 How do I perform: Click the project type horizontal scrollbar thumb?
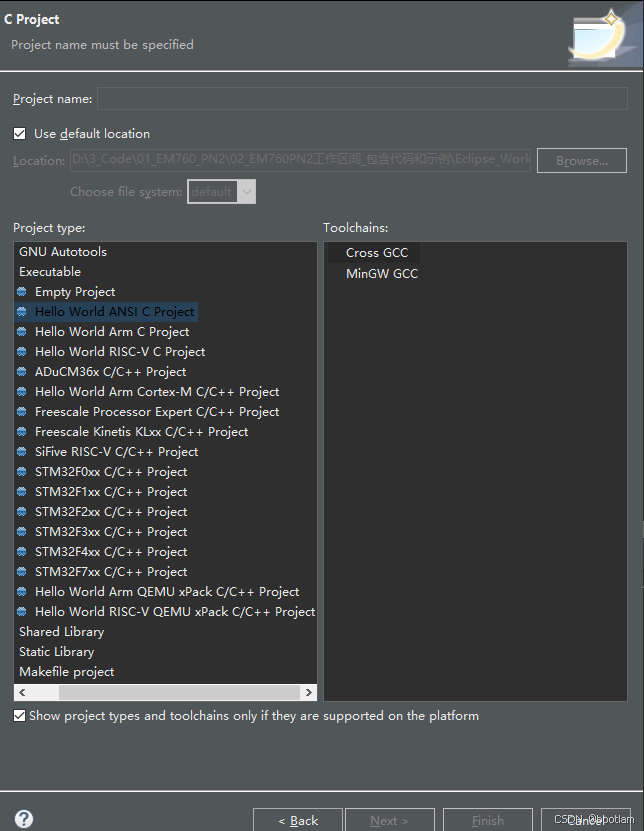(179, 692)
